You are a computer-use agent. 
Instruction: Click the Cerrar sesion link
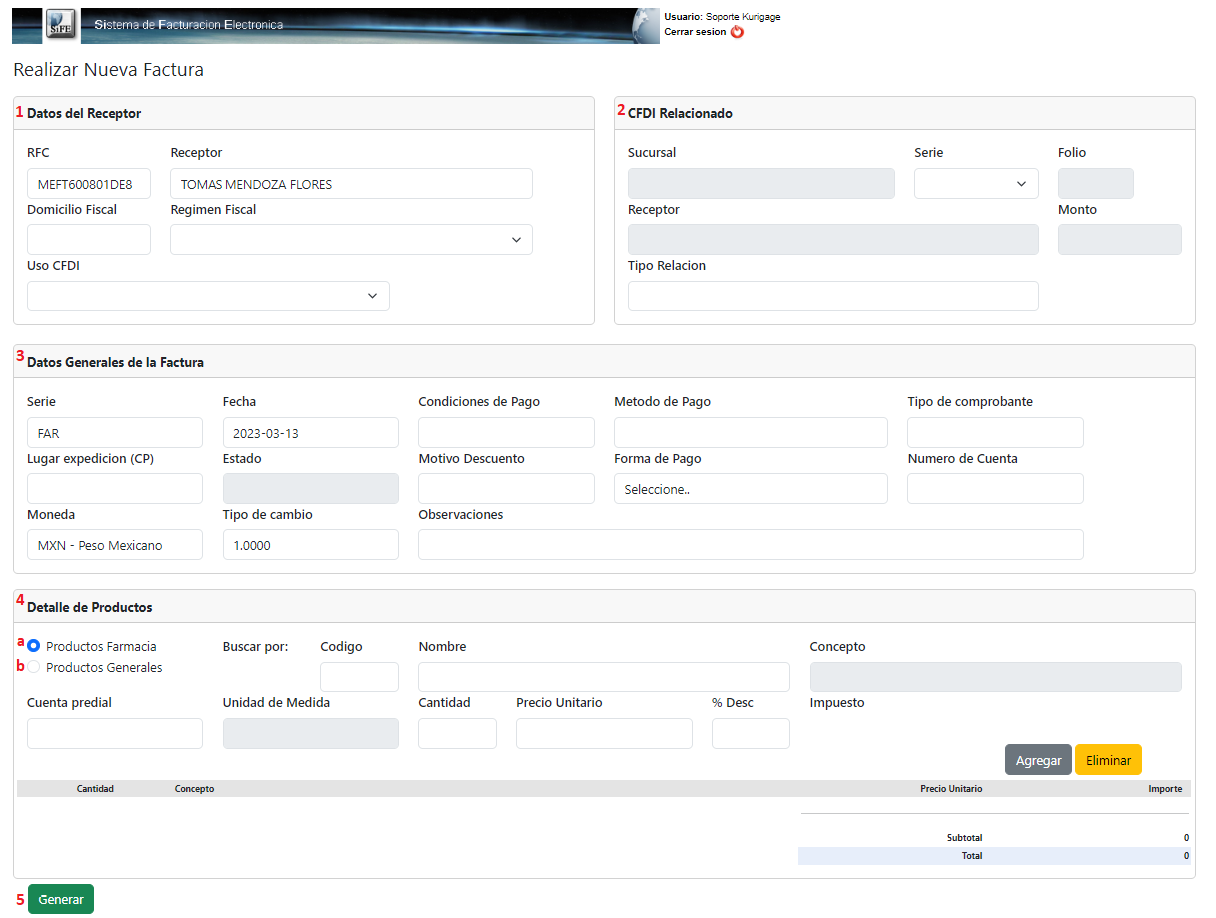click(x=695, y=32)
